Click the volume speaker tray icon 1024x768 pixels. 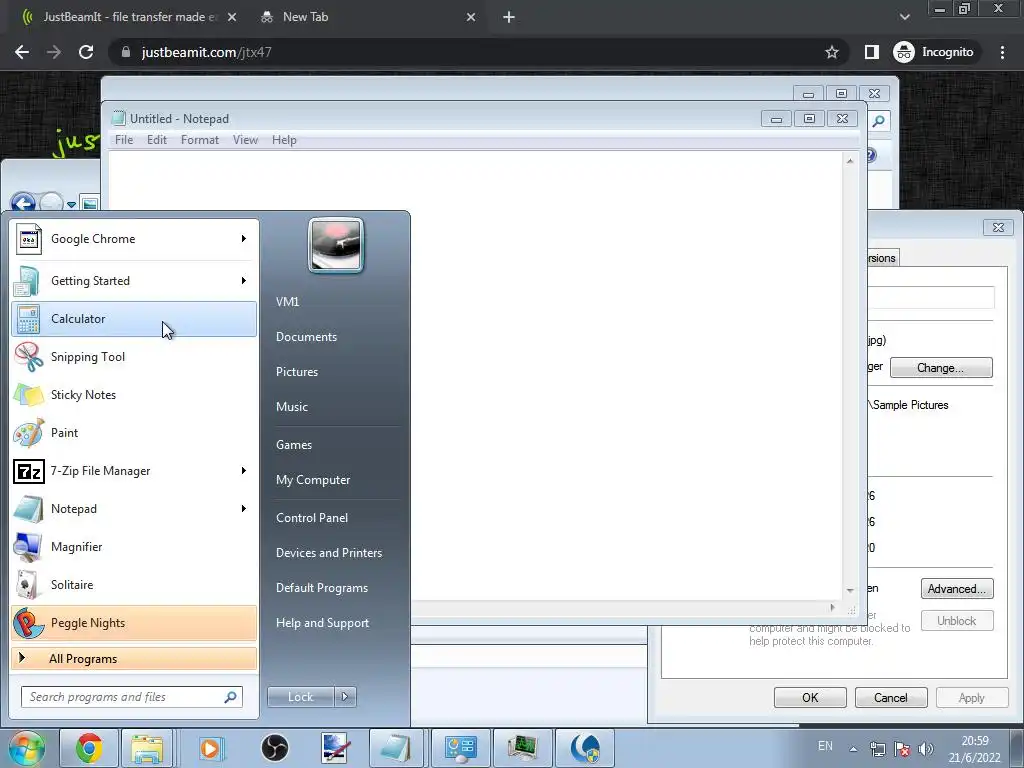pos(925,749)
